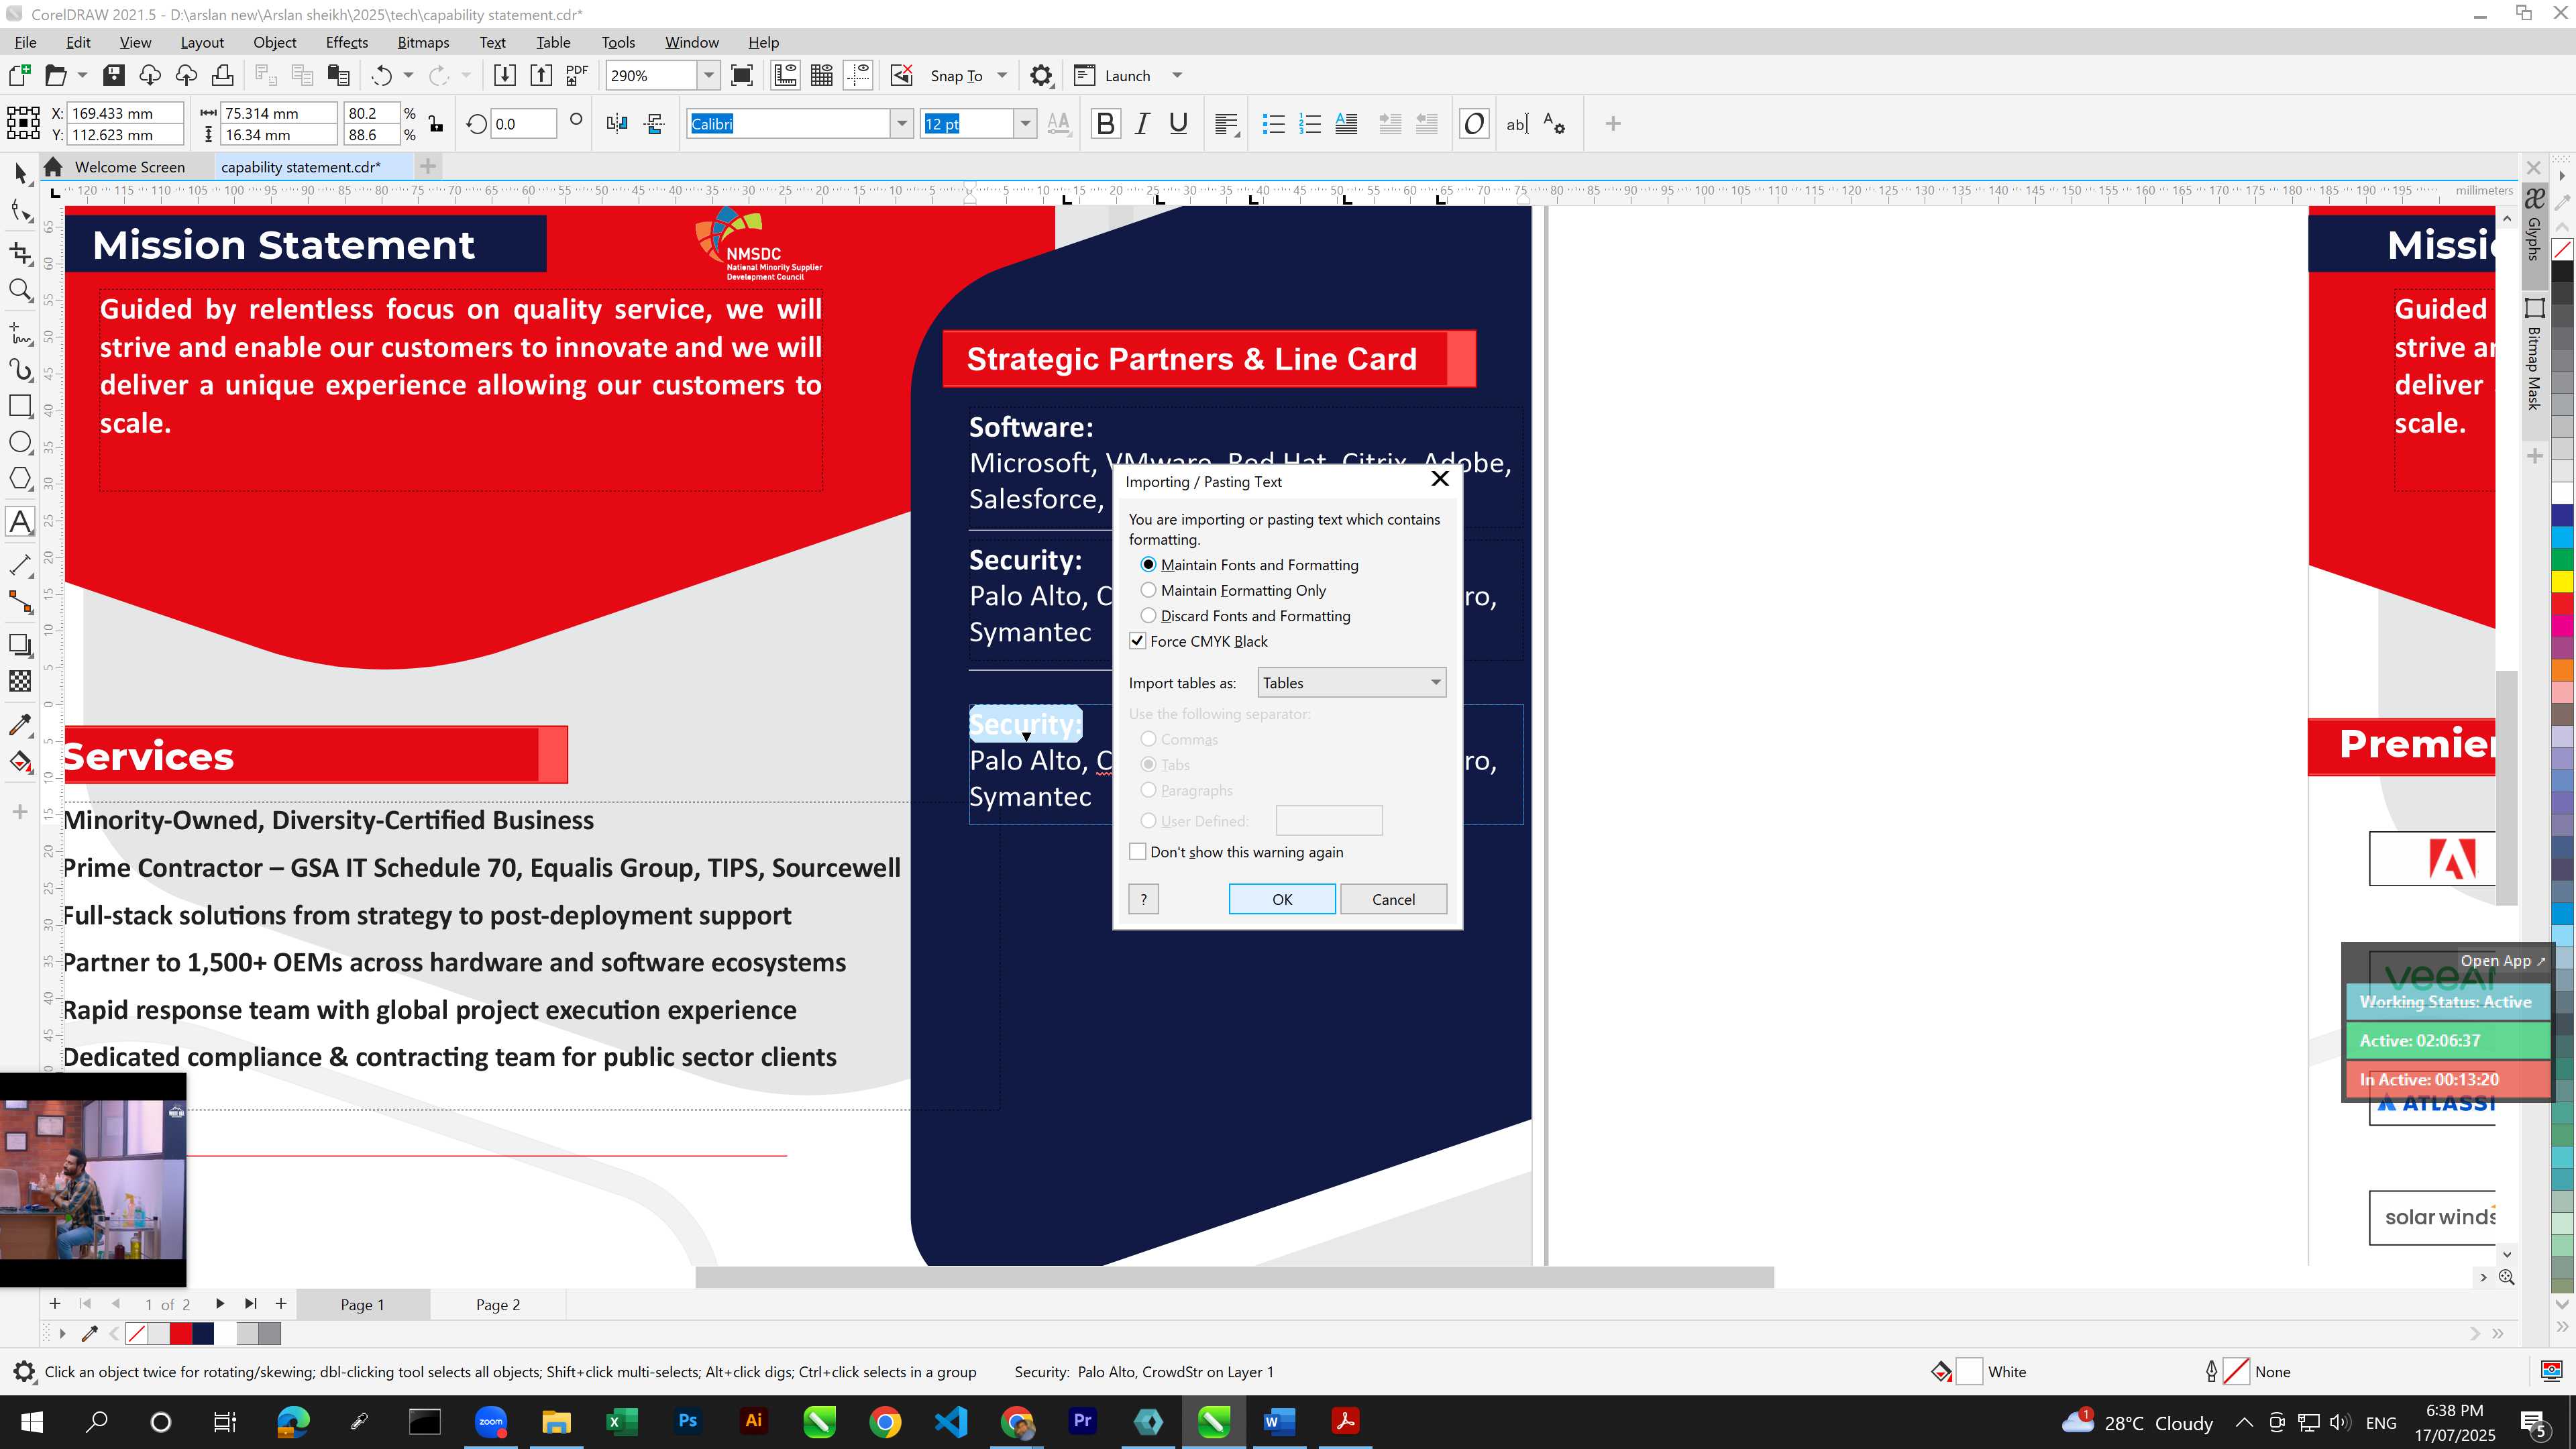Open the Text menu
The width and height of the screenshot is (2576, 1449).
pos(492,42)
